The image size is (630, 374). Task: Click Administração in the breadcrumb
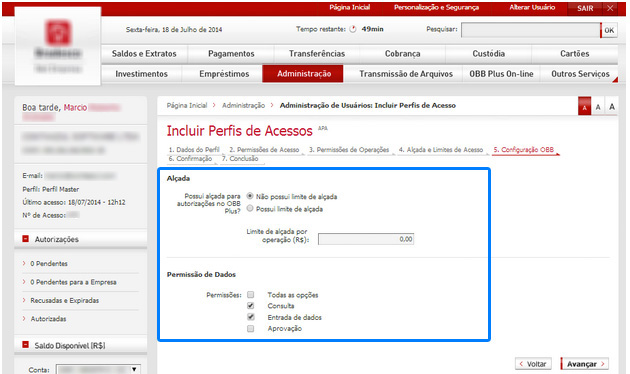[x=243, y=105]
